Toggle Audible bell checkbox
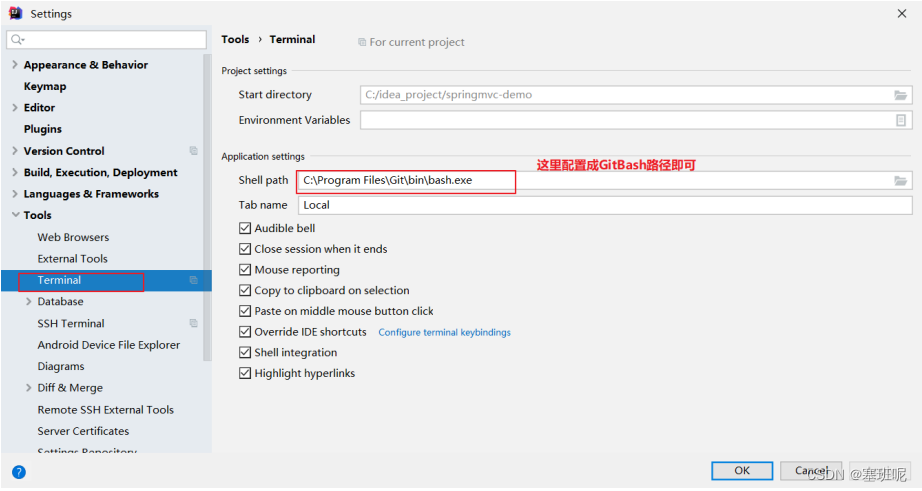The height and width of the screenshot is (491, 922). pyautogui.click(x=245, y=228)
